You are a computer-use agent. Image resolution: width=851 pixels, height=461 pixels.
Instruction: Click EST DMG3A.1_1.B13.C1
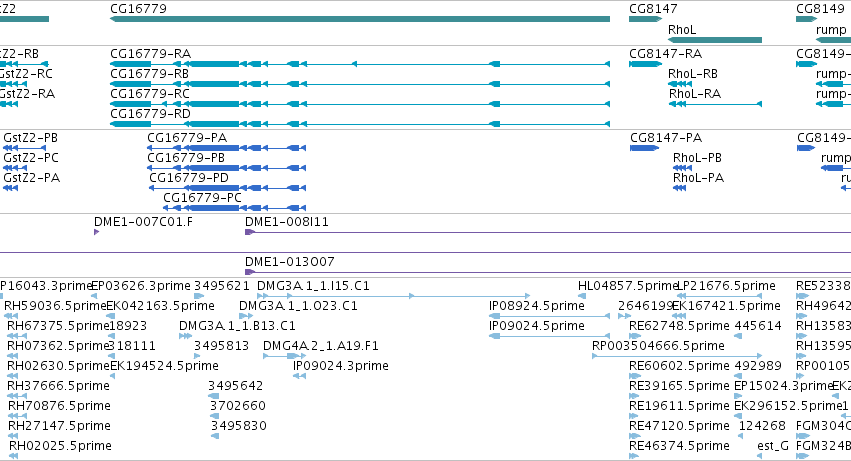237,326
